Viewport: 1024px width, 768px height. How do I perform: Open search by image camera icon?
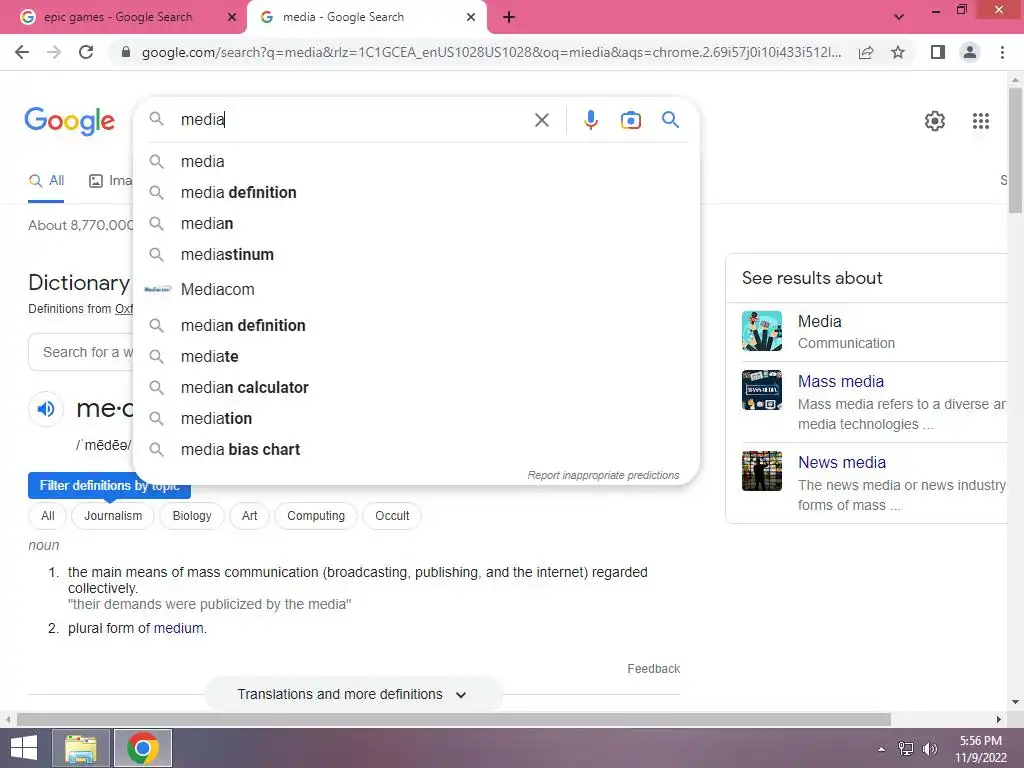(x=630, y=120)
